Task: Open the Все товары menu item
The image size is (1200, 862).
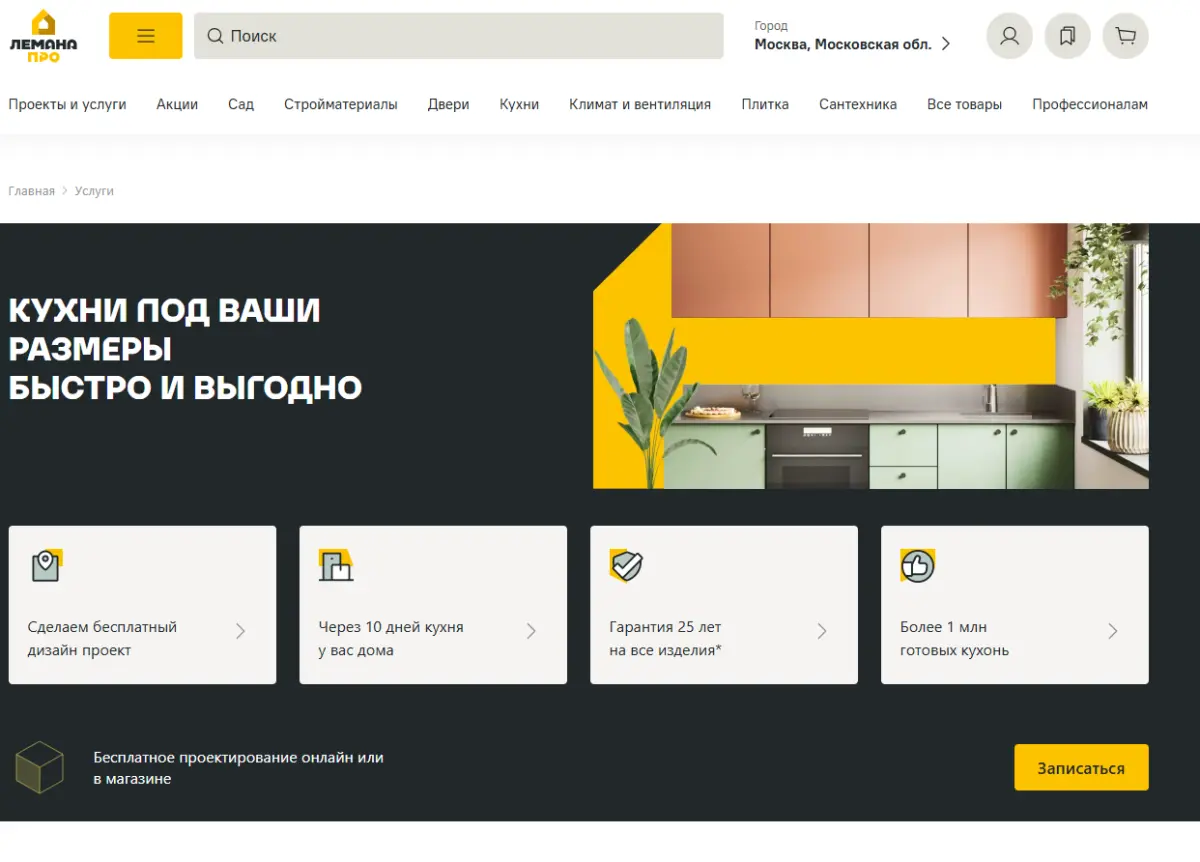Action: tap(964, 104)
